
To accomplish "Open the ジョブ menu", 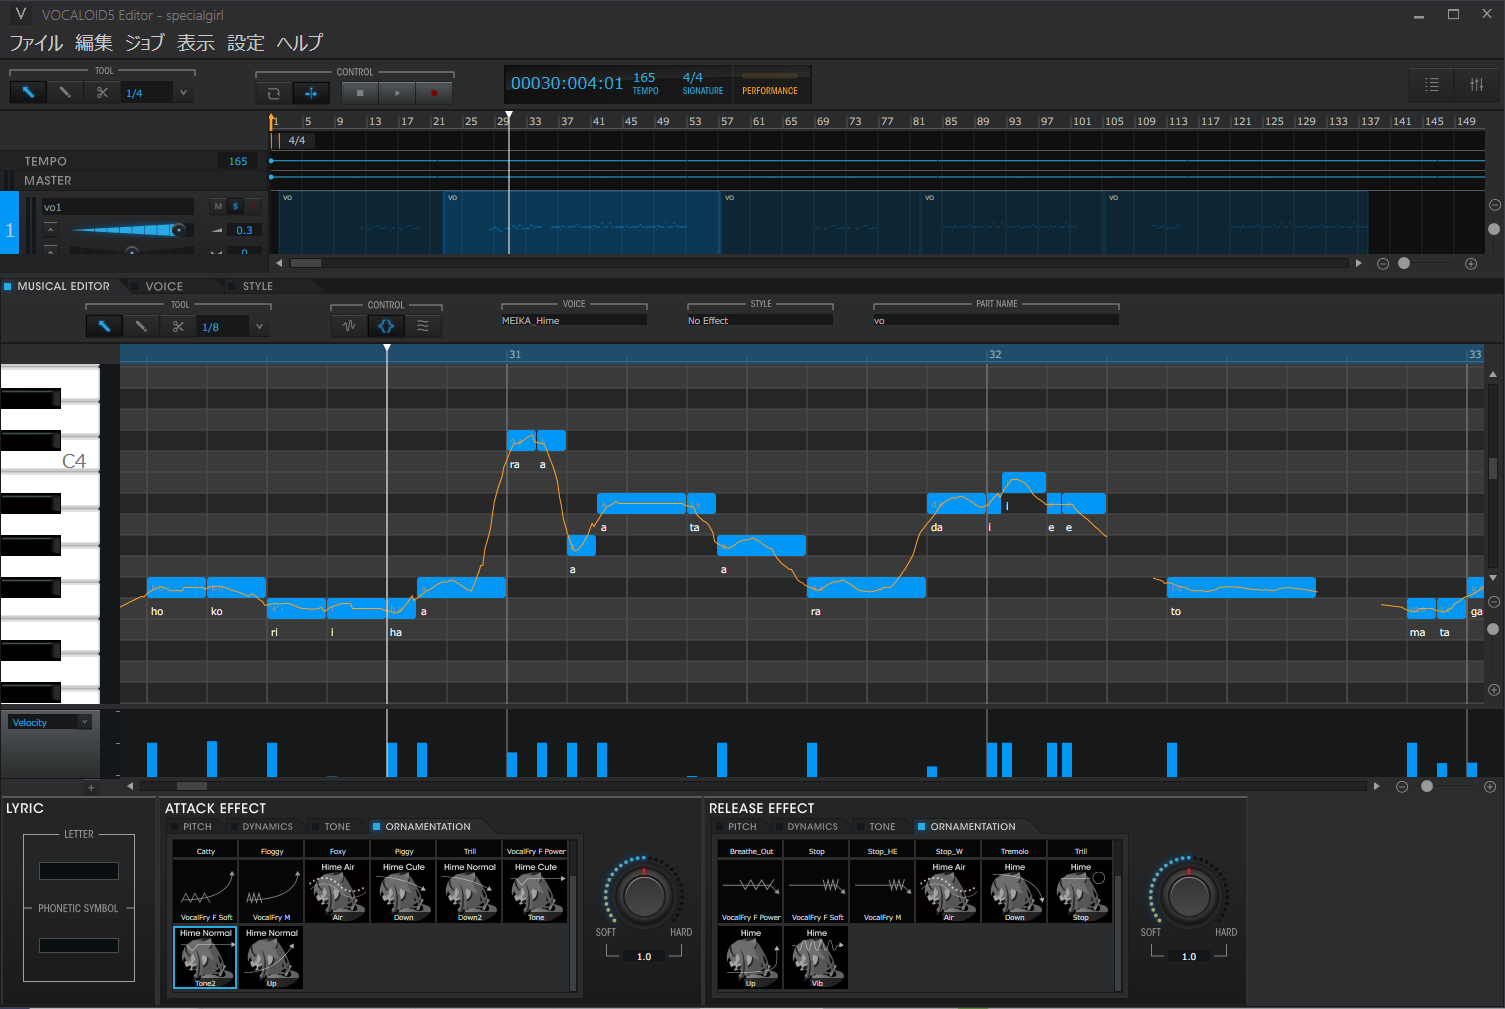I will 145,43.
